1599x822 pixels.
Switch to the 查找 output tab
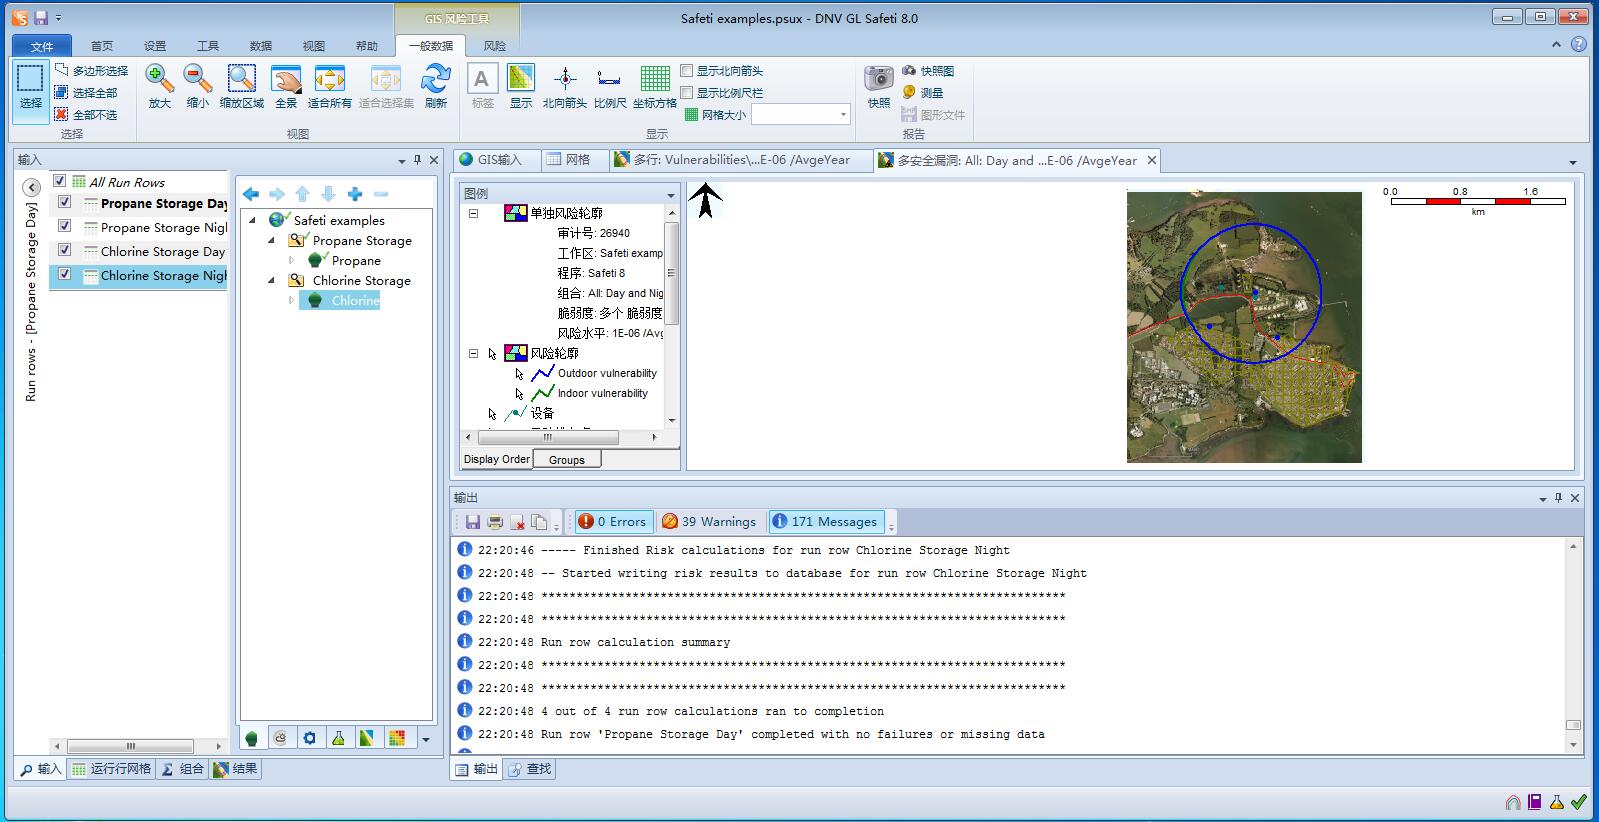(530, 769)
